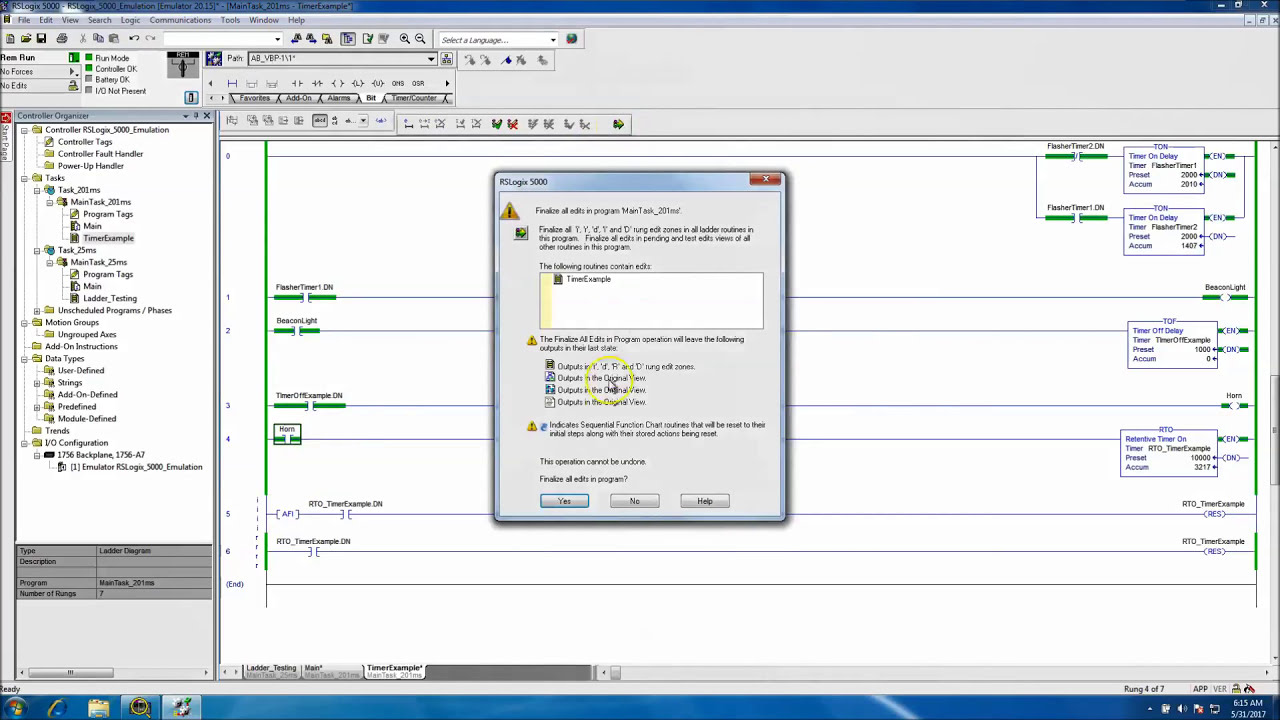Image resolution: width=1280 pixels, height=720 pixels.
Task: Click the Cancel Pending Edits red X icon
Action: pos(513,124)
